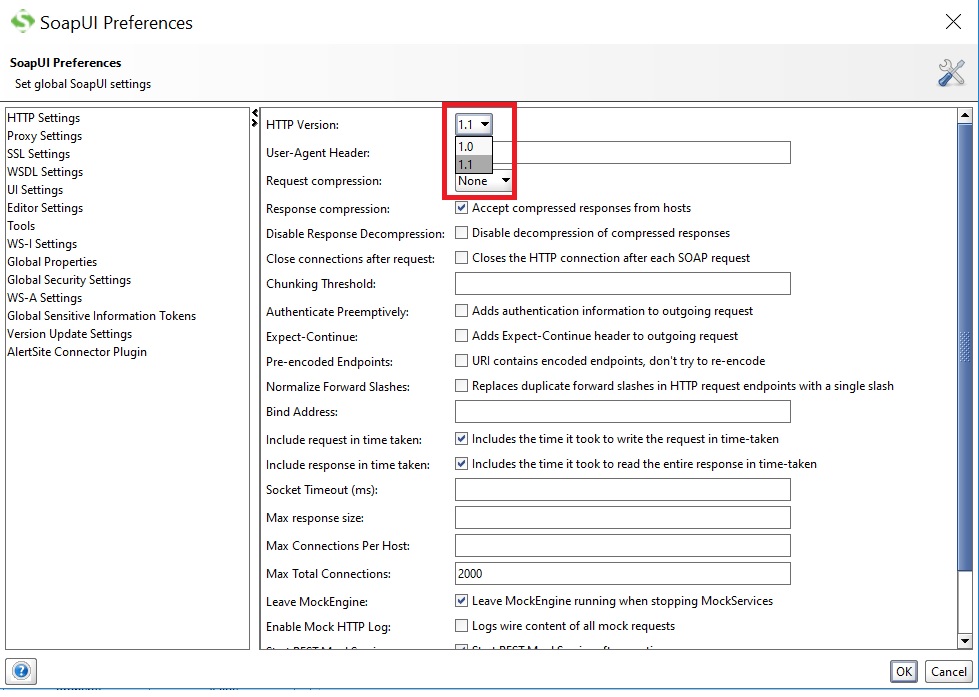This screenshot has height=697, width=979.
Task: Open WS-A Settings category
Action: point(45,298)
